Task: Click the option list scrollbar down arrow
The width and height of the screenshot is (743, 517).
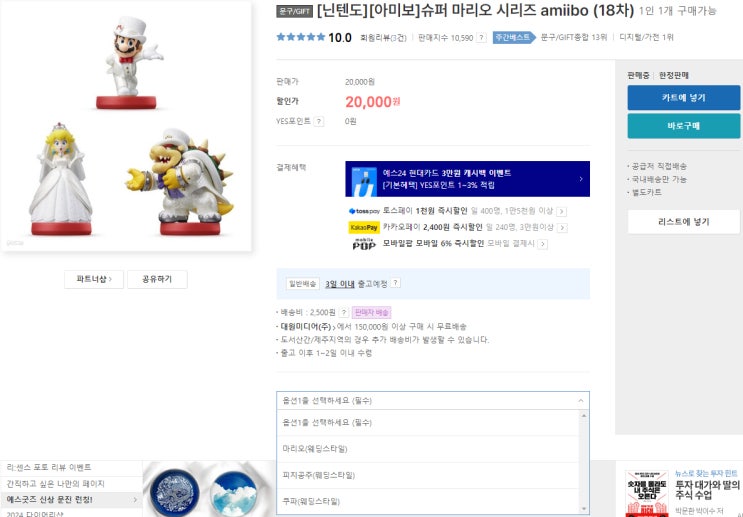Action: pyautogui.click(x=584, y=509)
